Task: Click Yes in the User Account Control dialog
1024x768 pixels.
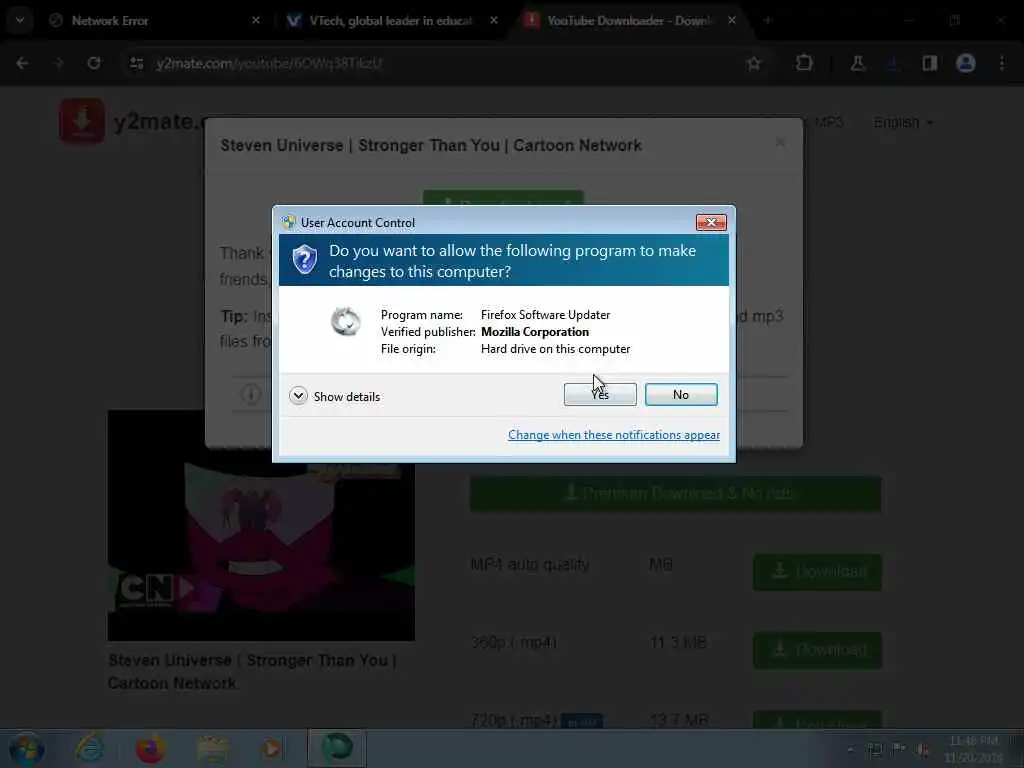Action: pos(600,394)
